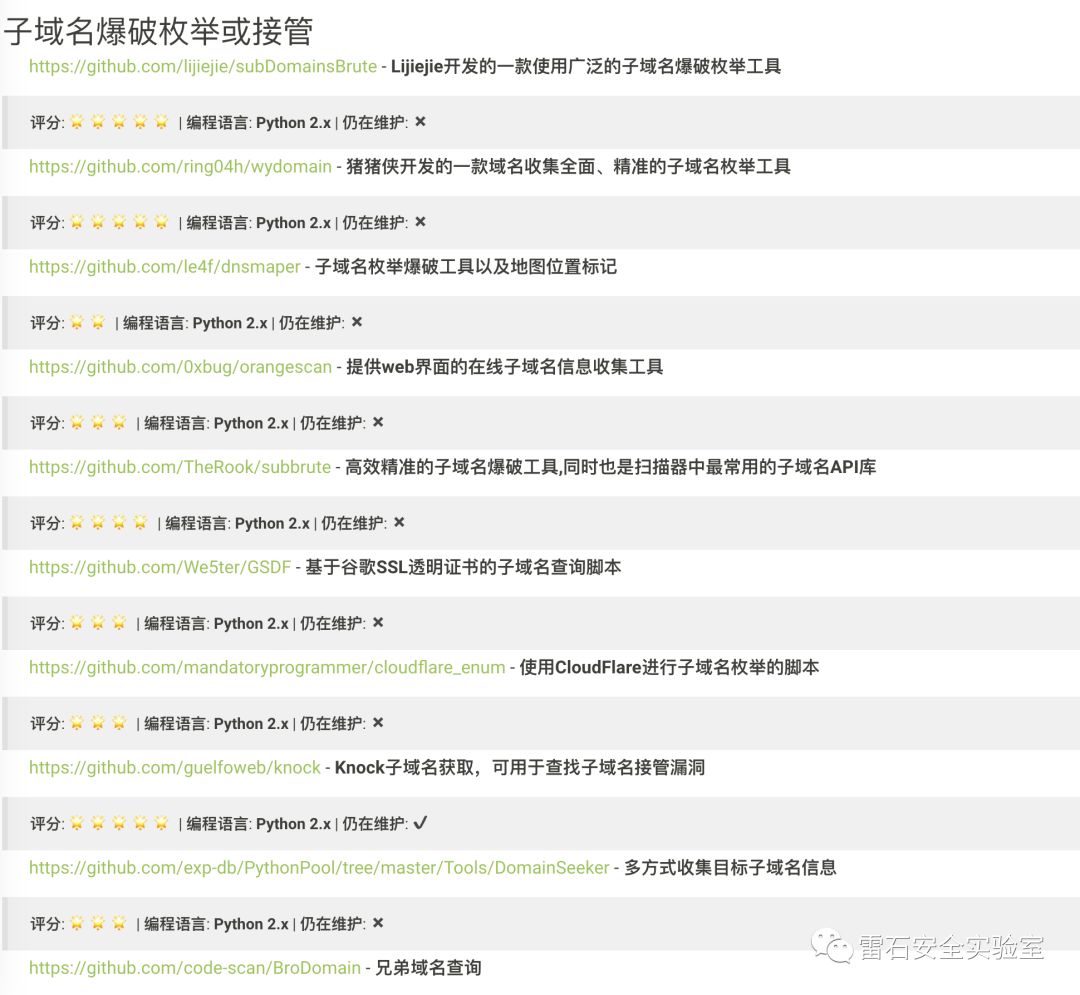The image size is (1080, 995).
Task: Click the fourth star in the subbrute rating
Action: (x=140, y=522)
